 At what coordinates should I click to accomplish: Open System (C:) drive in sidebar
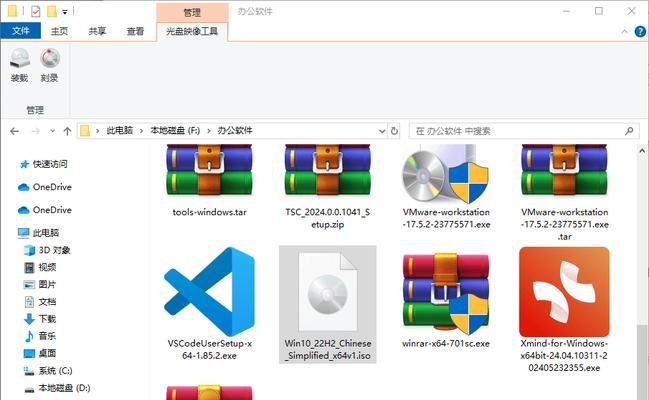pos(48,371)
